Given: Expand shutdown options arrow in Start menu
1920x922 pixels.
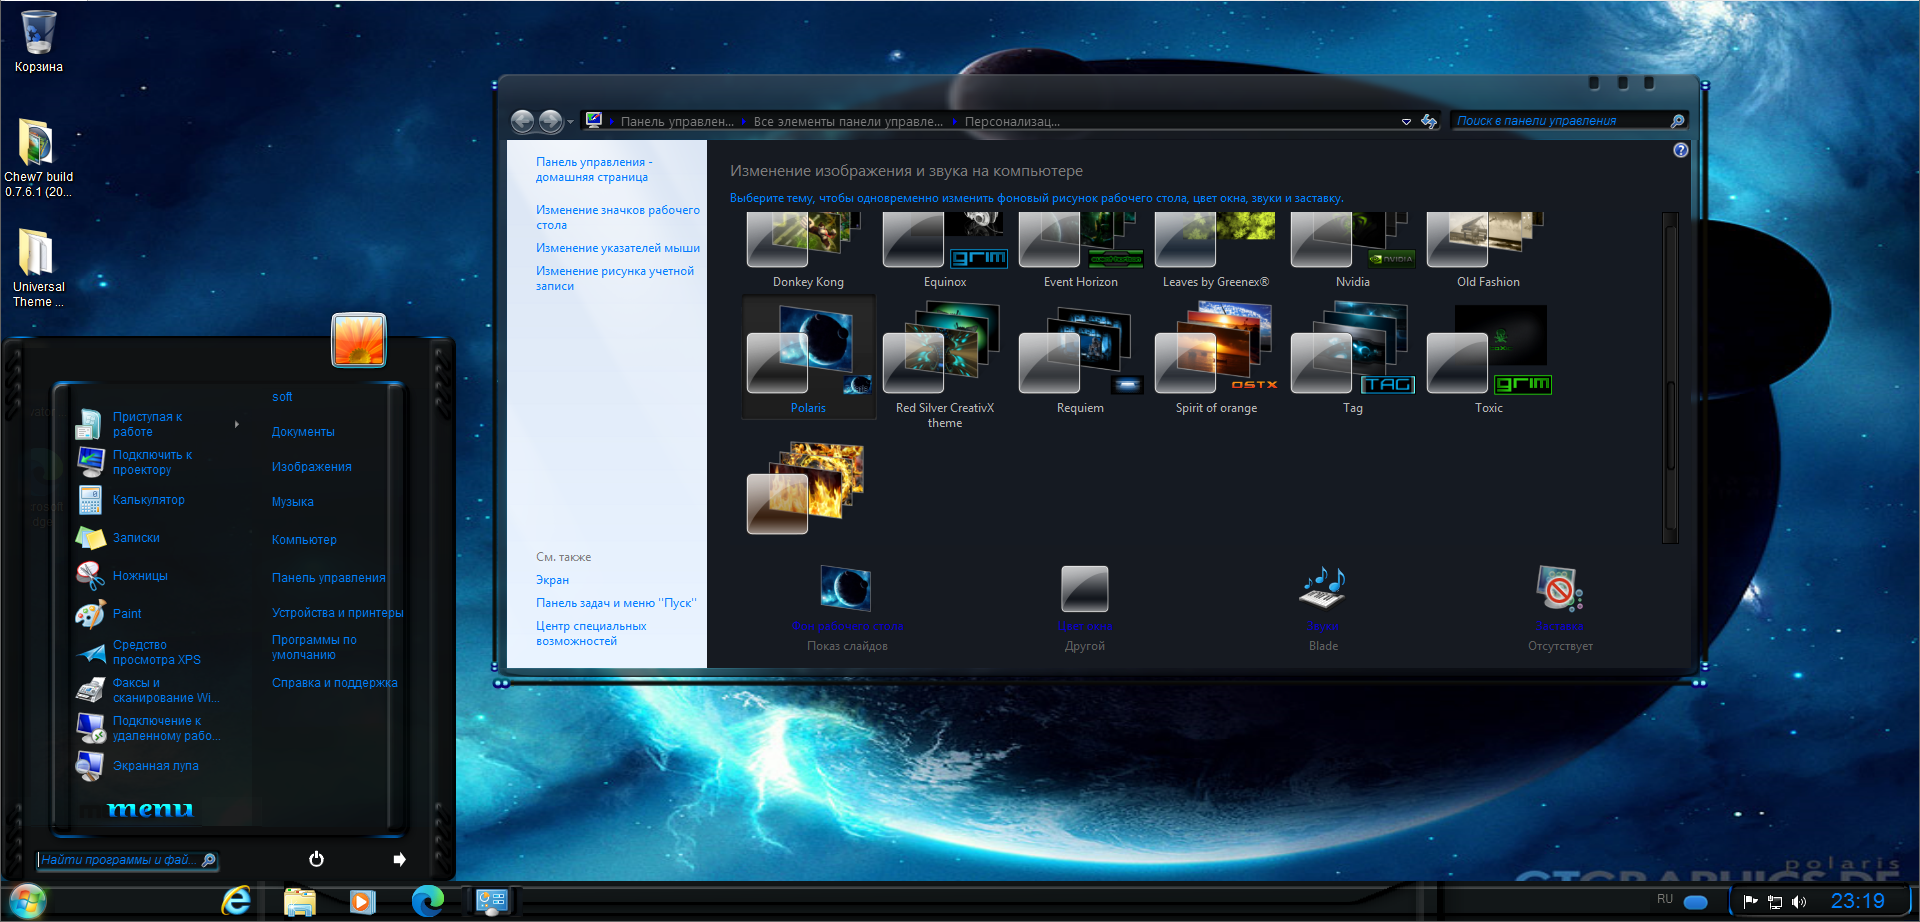Looking at the screenshot, I should [400, 859].
